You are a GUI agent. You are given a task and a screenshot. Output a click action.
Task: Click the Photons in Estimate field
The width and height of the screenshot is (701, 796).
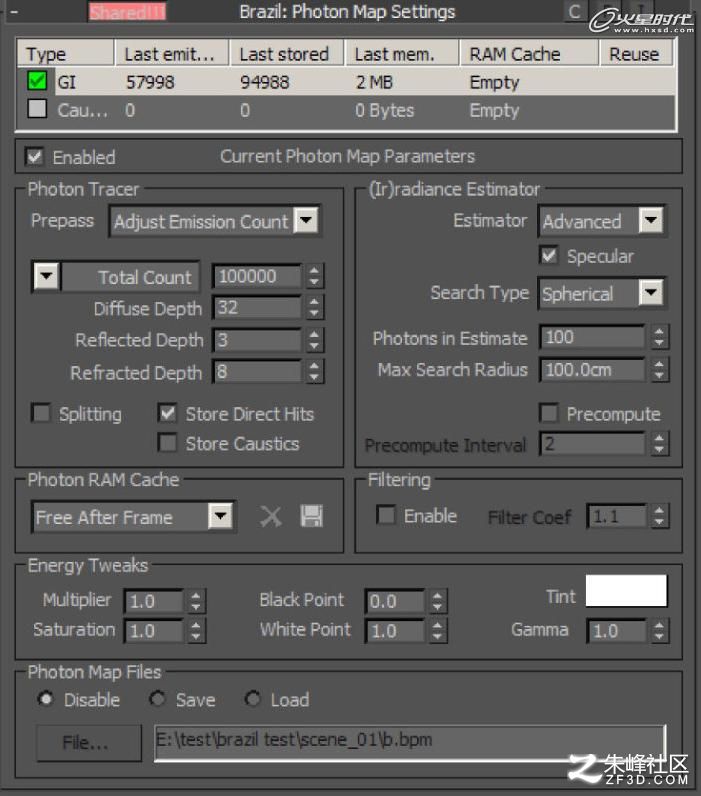tap(592, 337)
